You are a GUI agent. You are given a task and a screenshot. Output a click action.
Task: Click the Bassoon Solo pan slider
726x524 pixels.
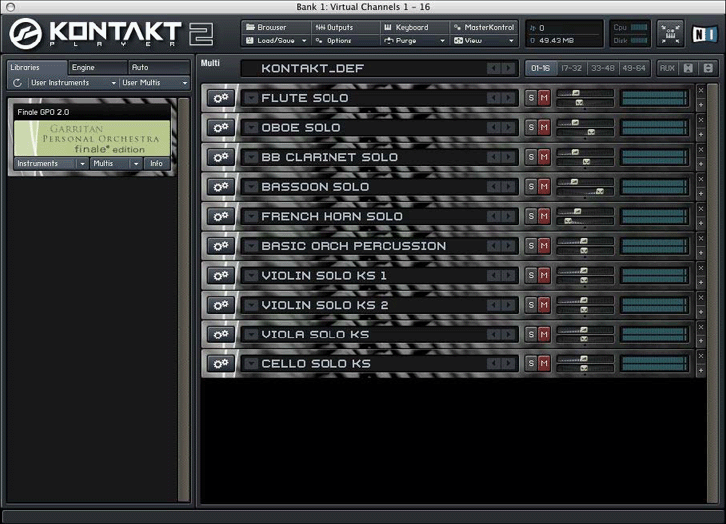tap(585, 192)
